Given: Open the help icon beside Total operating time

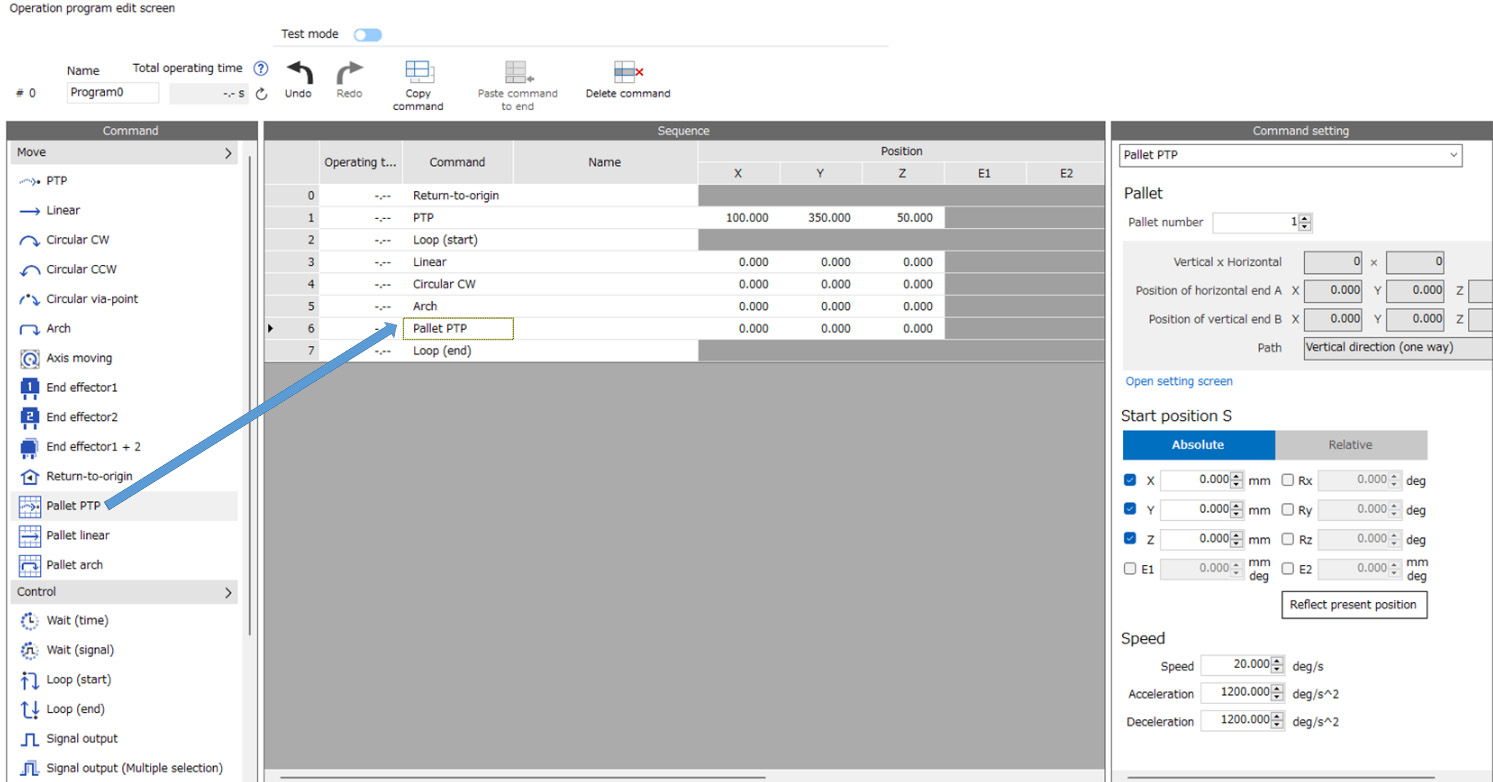Looking at the screenshot, I should coord(261,69).
